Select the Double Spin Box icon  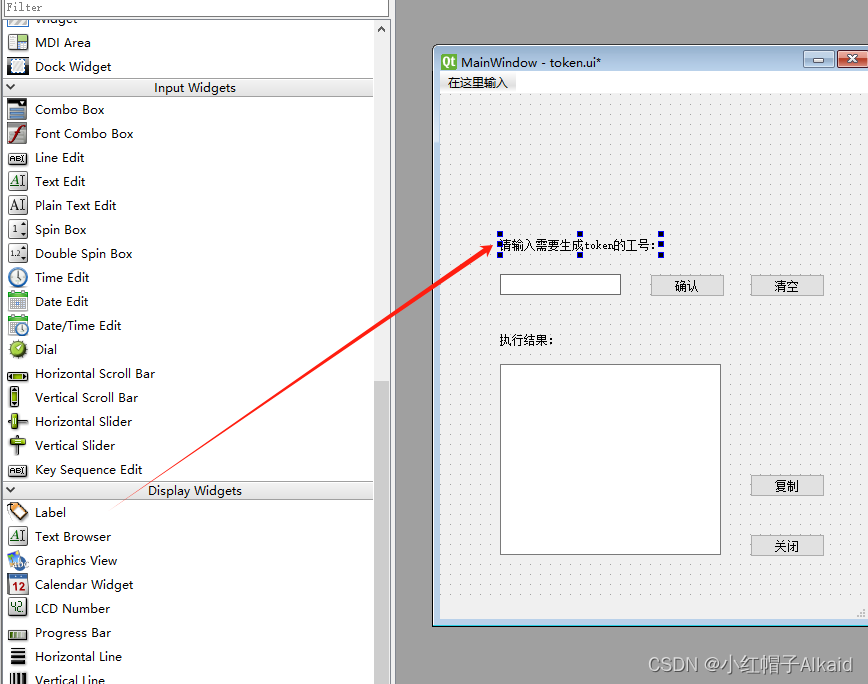[x=18, y=253]
